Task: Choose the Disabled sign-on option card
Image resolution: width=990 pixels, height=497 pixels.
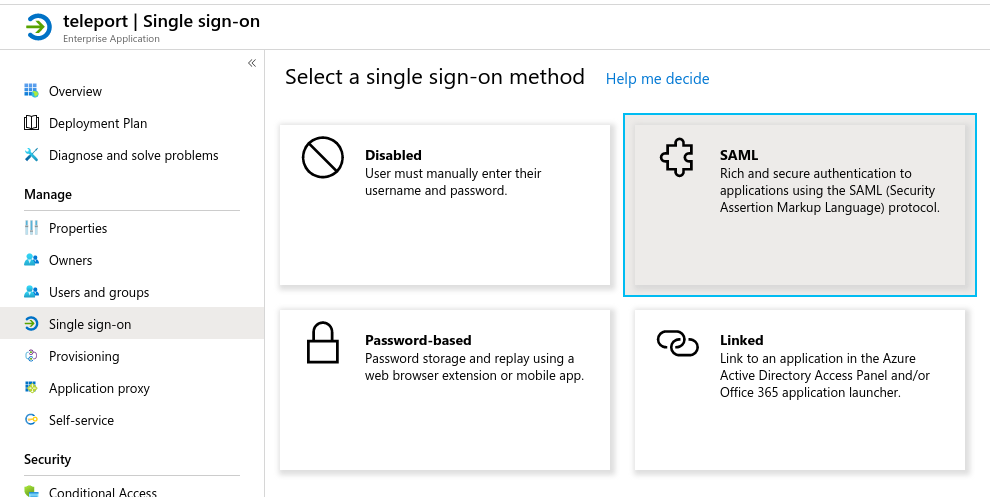Action: [445, 205]
